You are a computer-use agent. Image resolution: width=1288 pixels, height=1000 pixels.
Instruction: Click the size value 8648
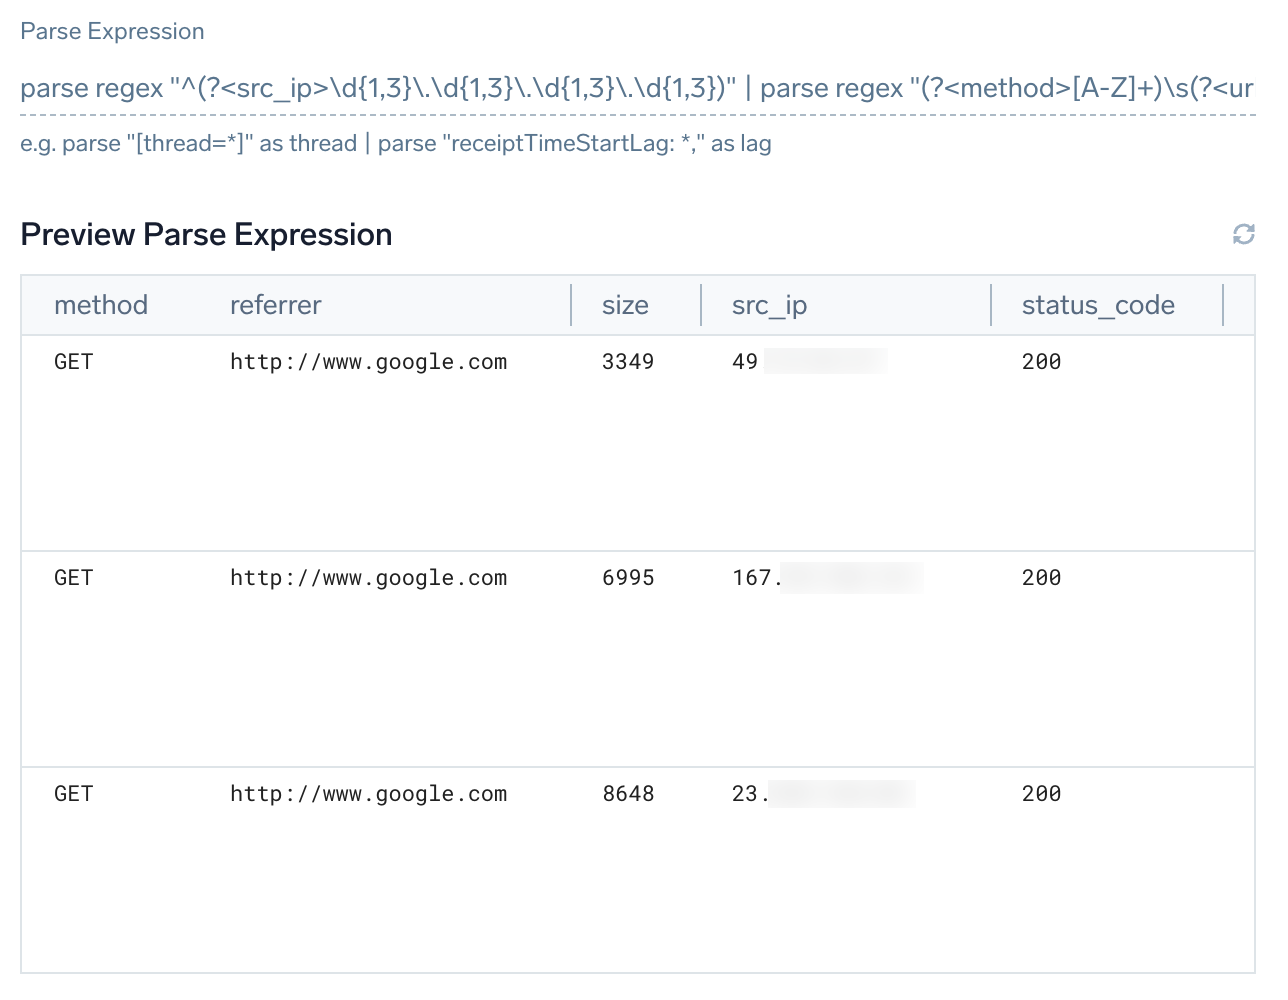coord(628,794)
